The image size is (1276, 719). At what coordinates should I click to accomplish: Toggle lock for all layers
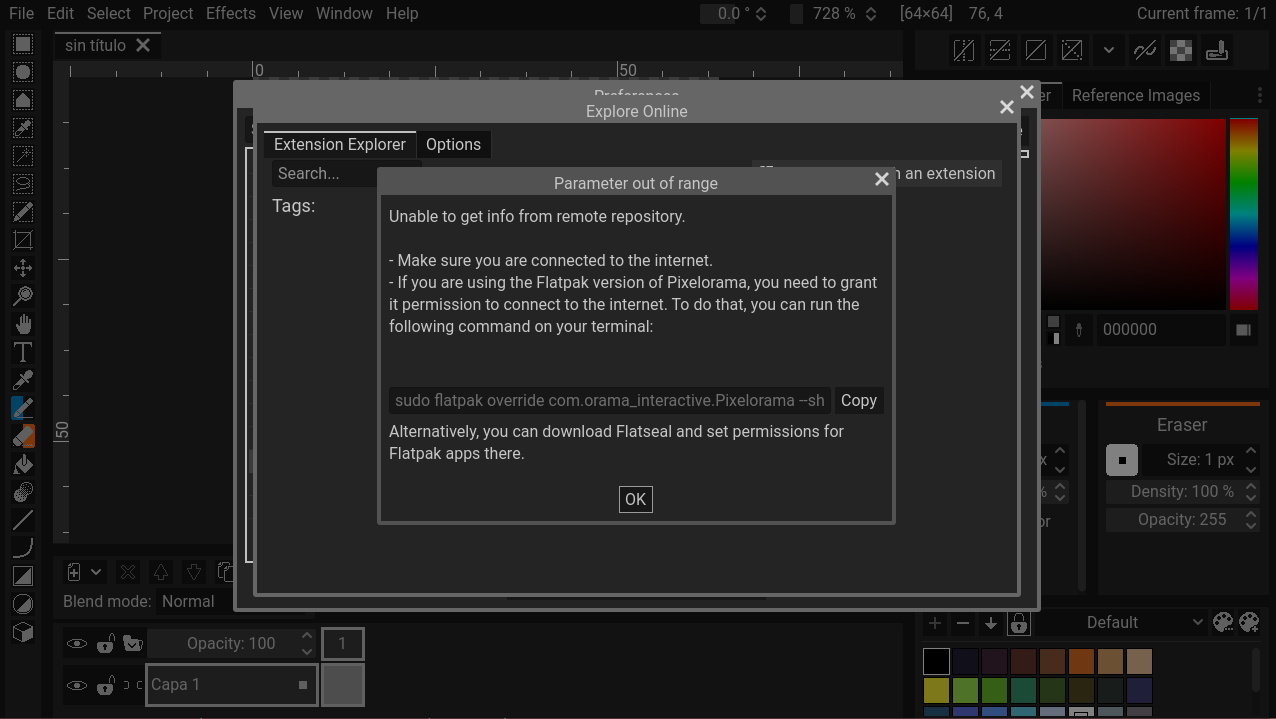pyautogui.click(x=105, y=644)
